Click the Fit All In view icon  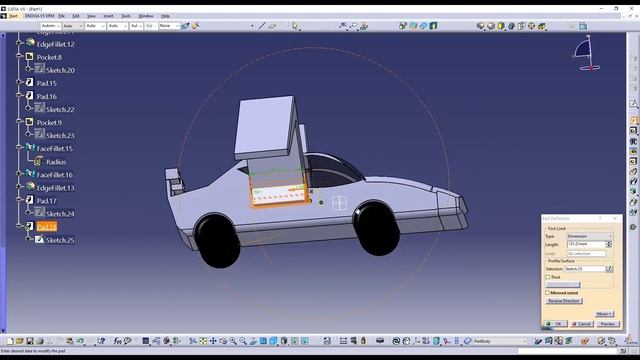click(x=203, y=341)
